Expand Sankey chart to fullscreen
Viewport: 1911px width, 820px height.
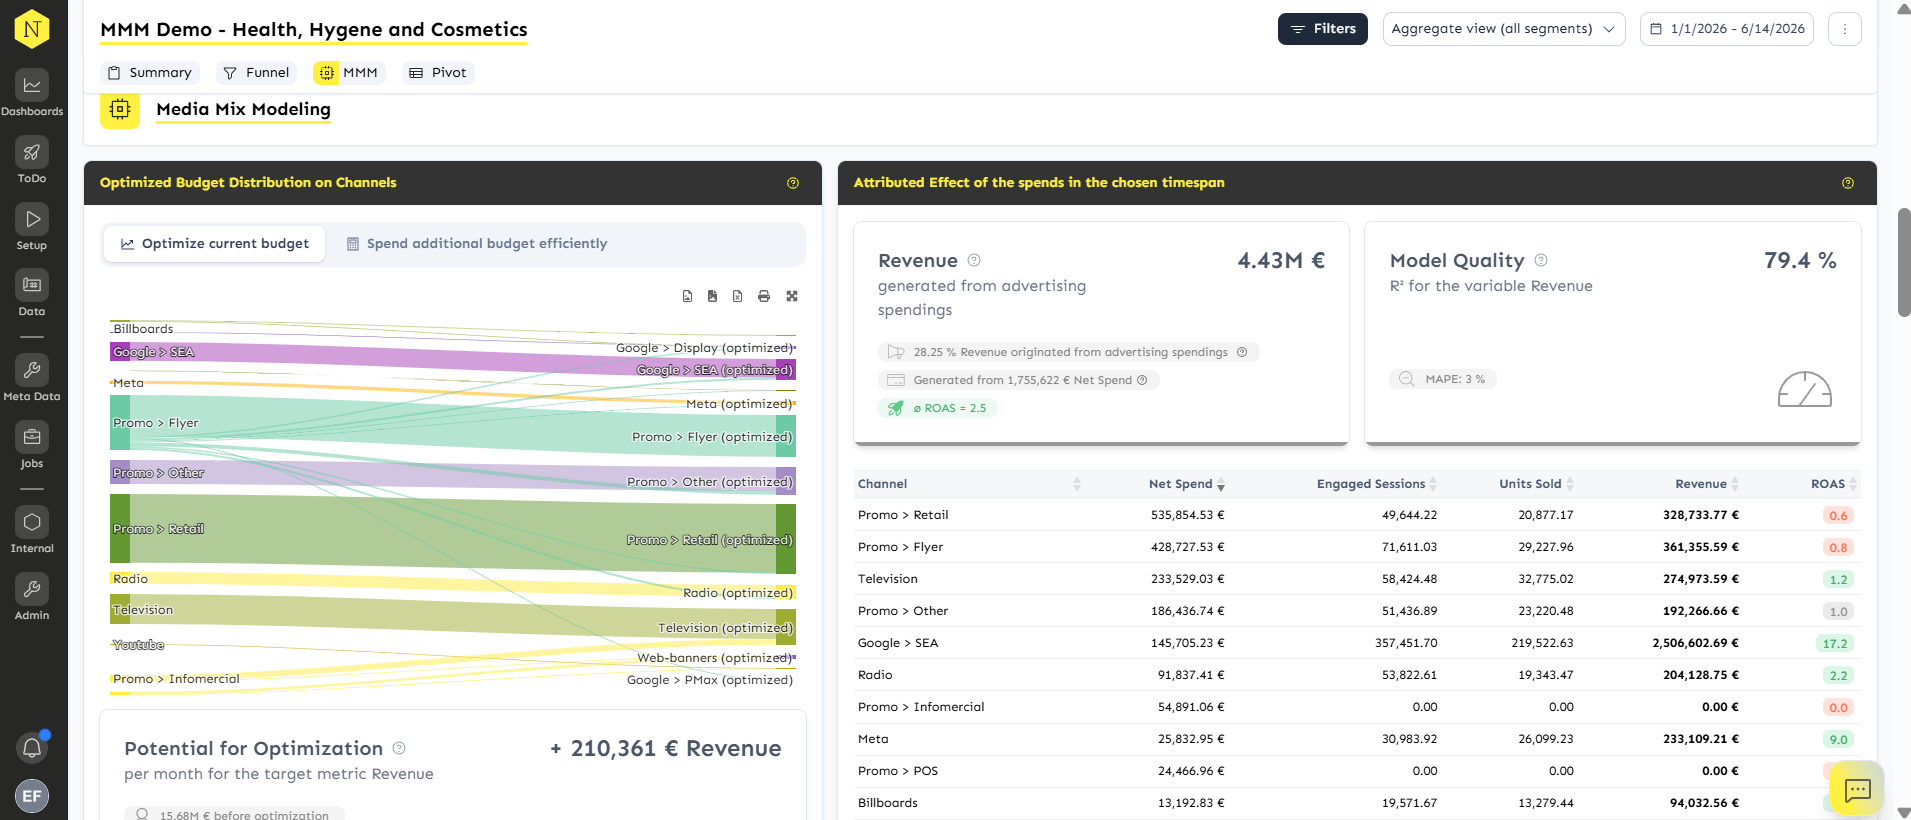click(792, 296)
